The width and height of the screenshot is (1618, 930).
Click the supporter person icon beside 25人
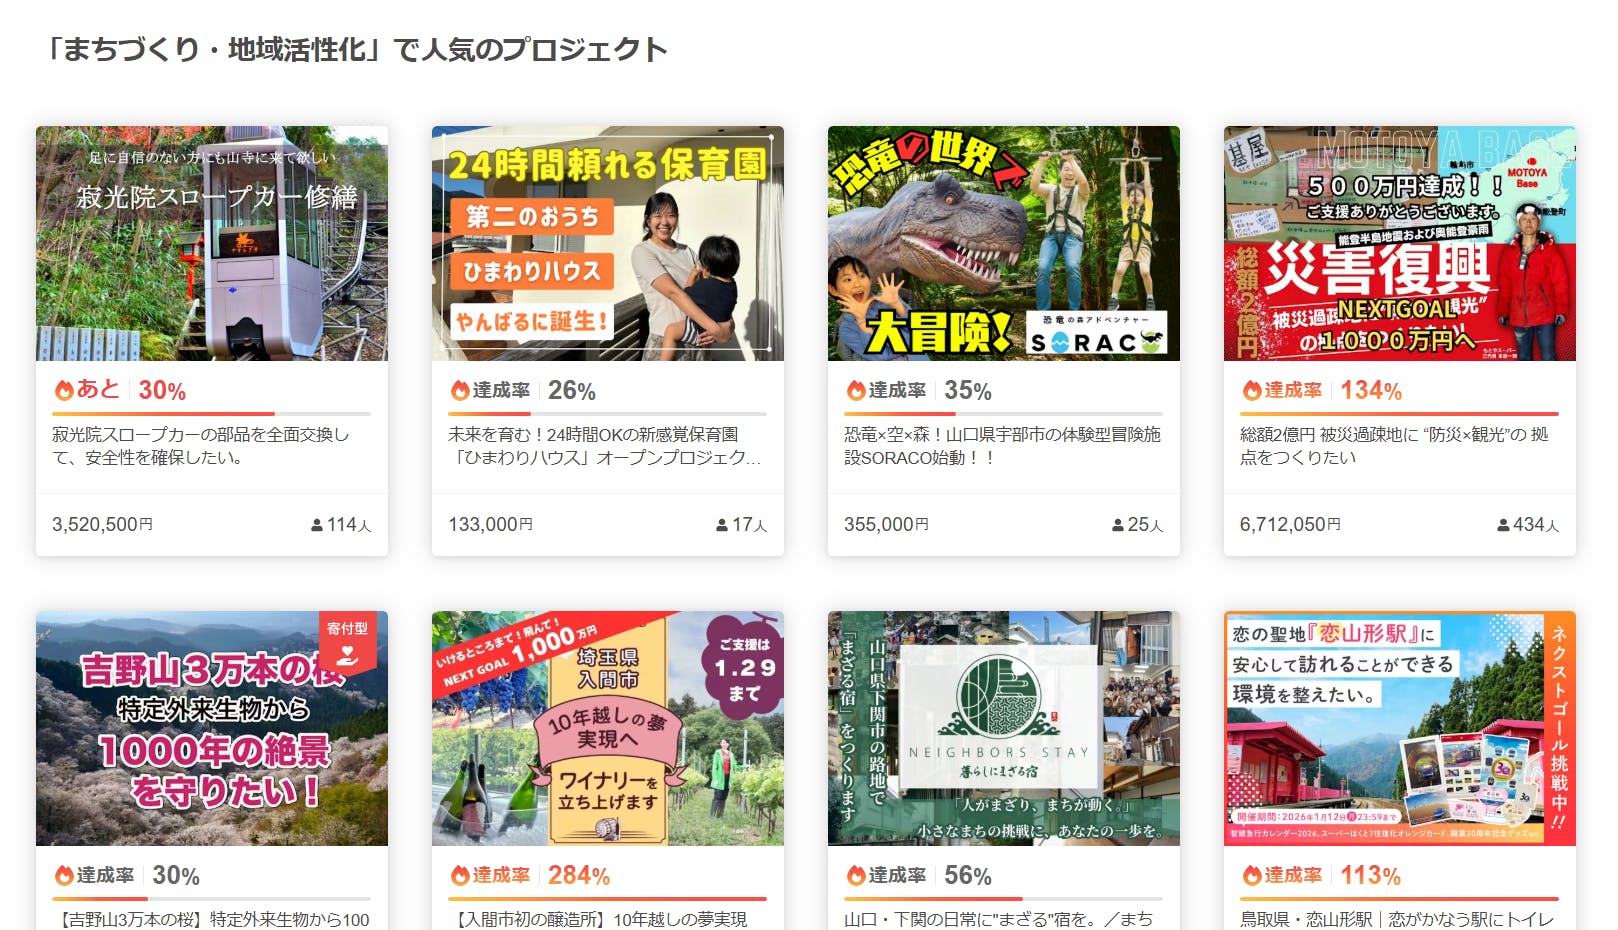[1118, 525]
